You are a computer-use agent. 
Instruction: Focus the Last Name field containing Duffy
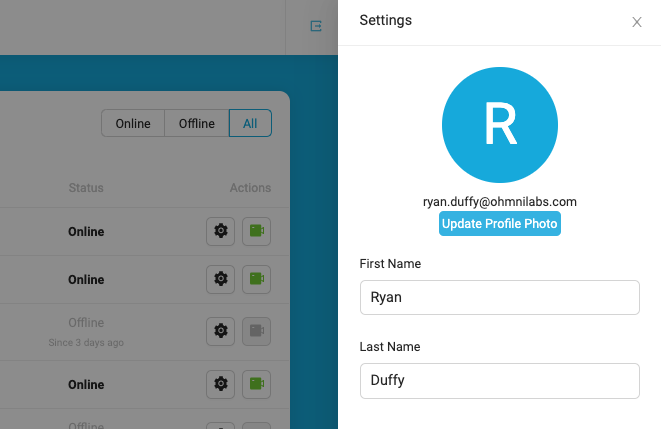pos(500,380)
